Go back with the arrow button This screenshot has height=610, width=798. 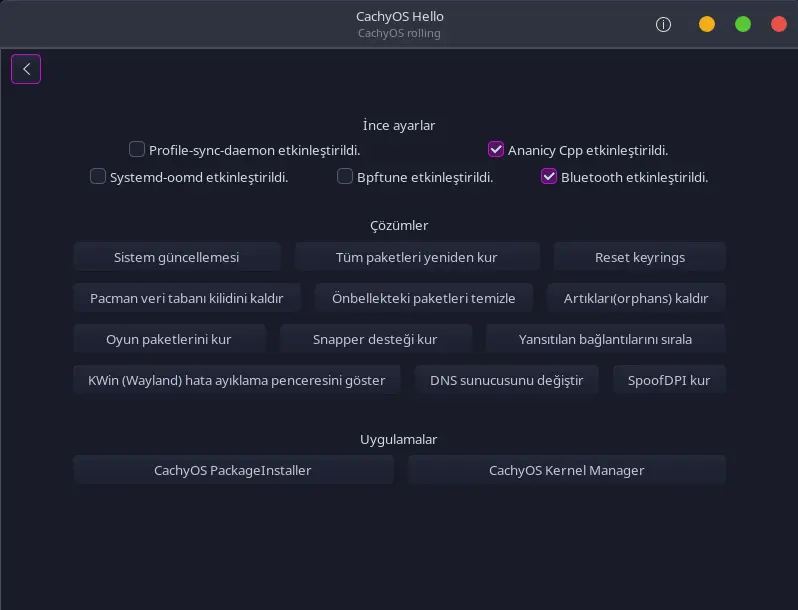(x=26, y=69)
